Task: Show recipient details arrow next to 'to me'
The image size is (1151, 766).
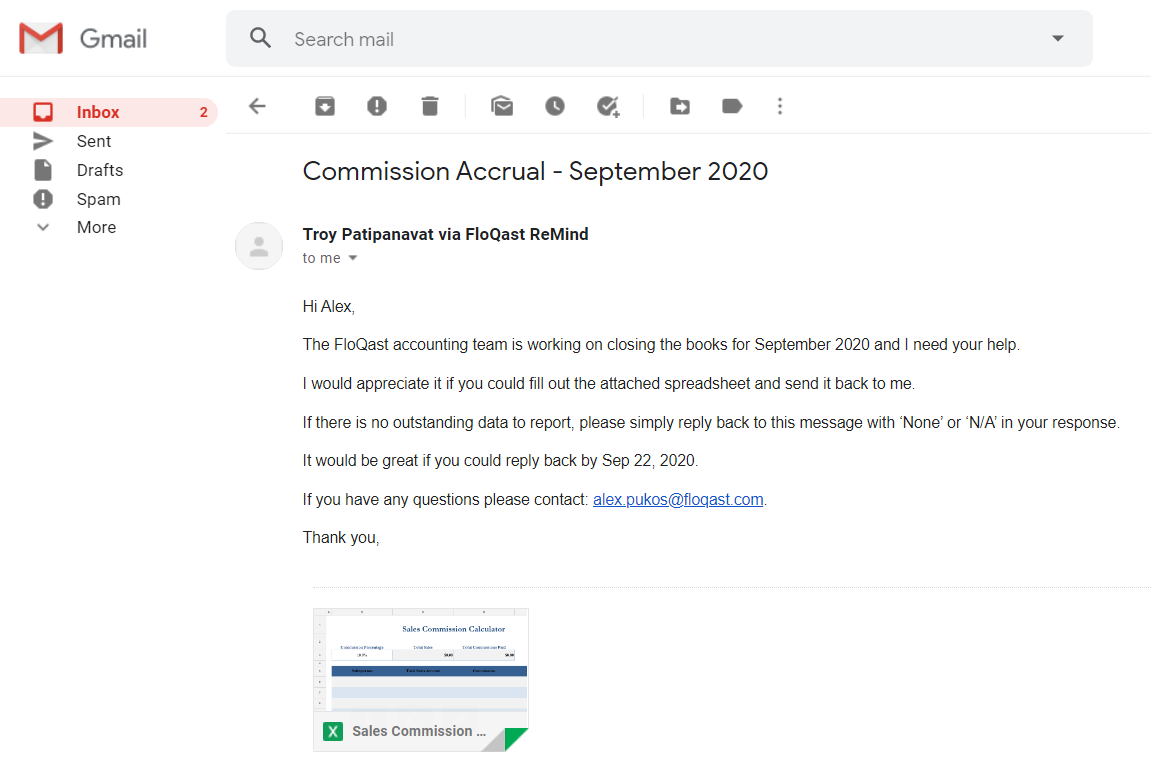Action: [352, 258]
